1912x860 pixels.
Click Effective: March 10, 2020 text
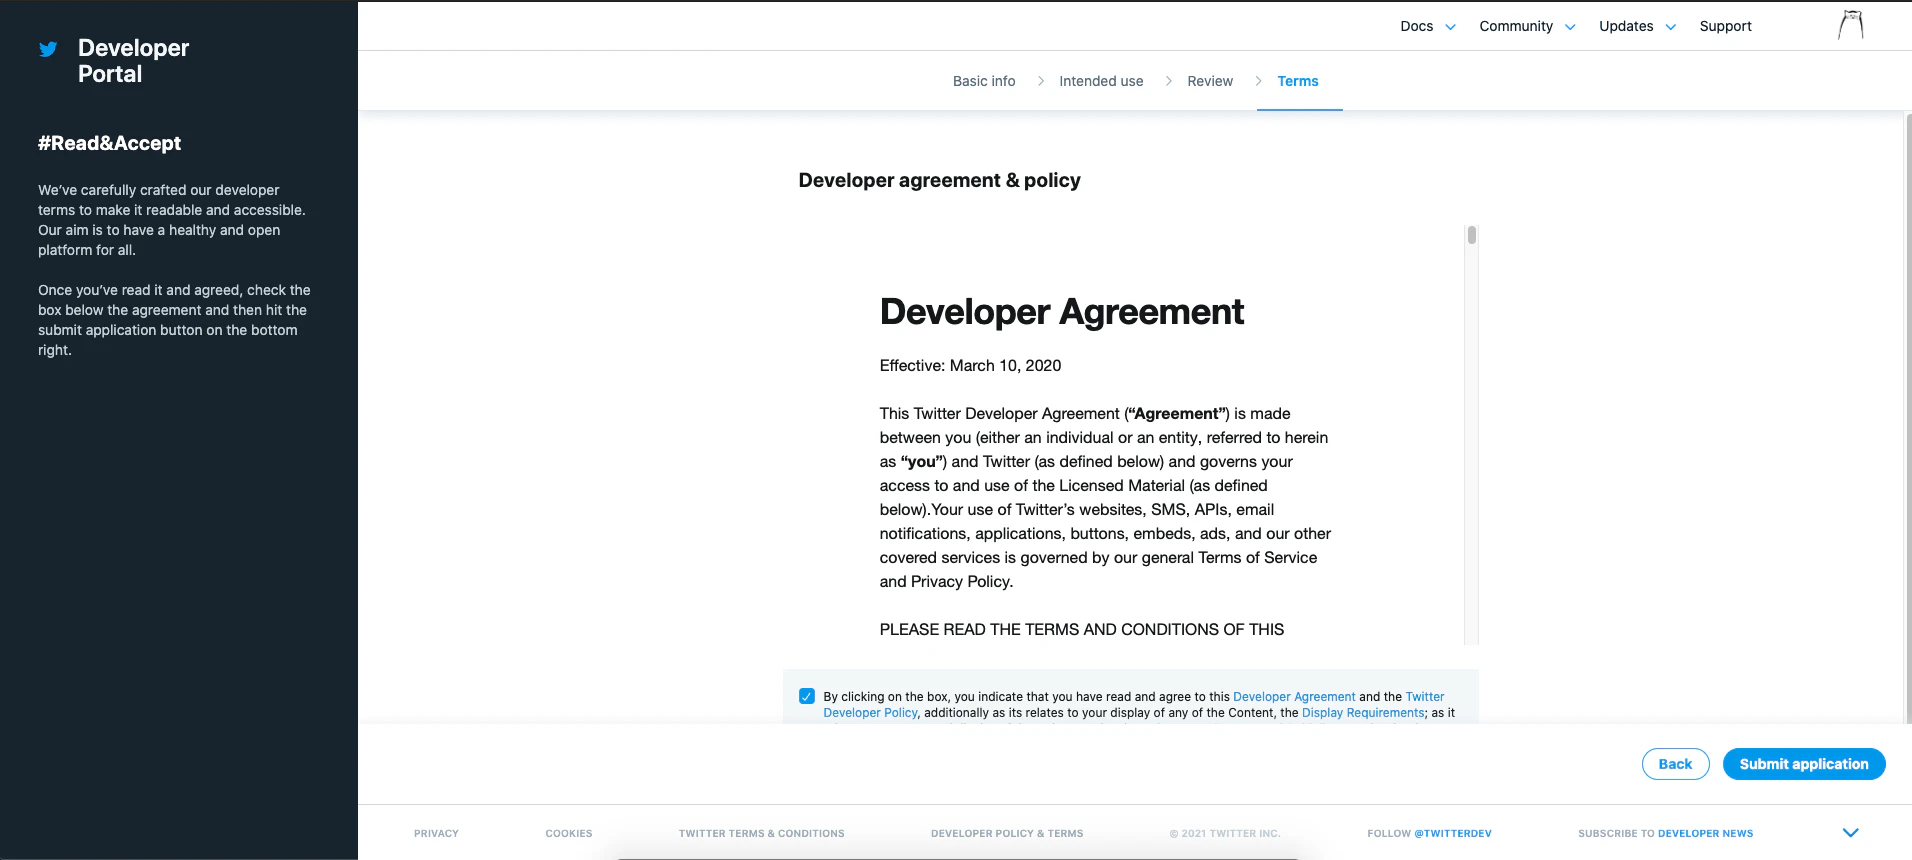[970, 366]
